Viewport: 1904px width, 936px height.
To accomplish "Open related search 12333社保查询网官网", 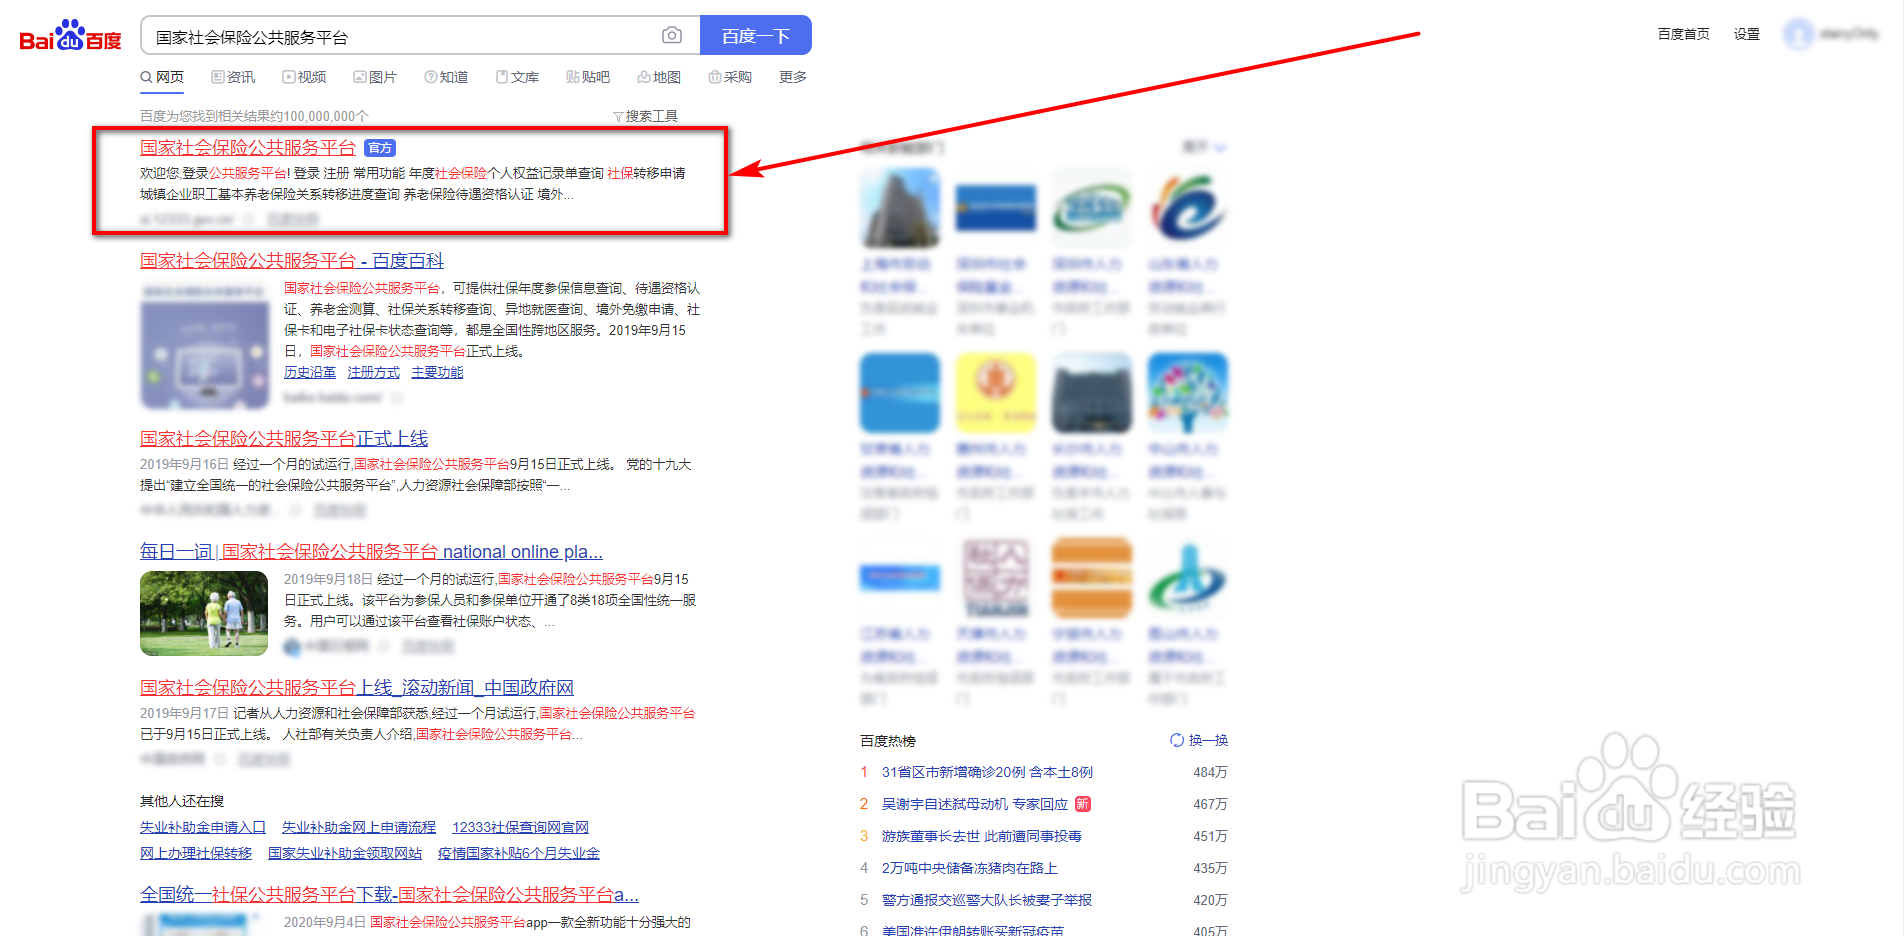I will click(520, 827).
